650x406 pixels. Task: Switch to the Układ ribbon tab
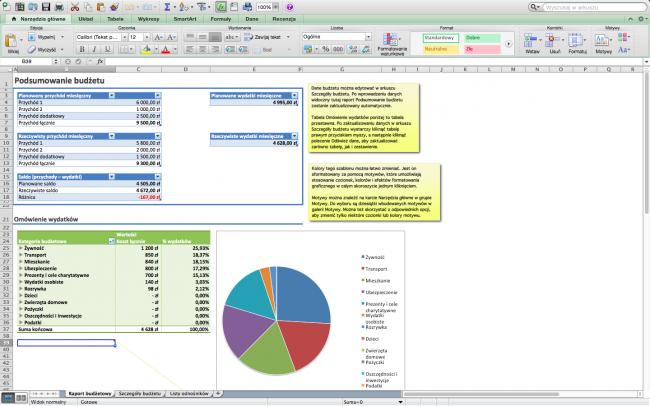pos(86,19)
